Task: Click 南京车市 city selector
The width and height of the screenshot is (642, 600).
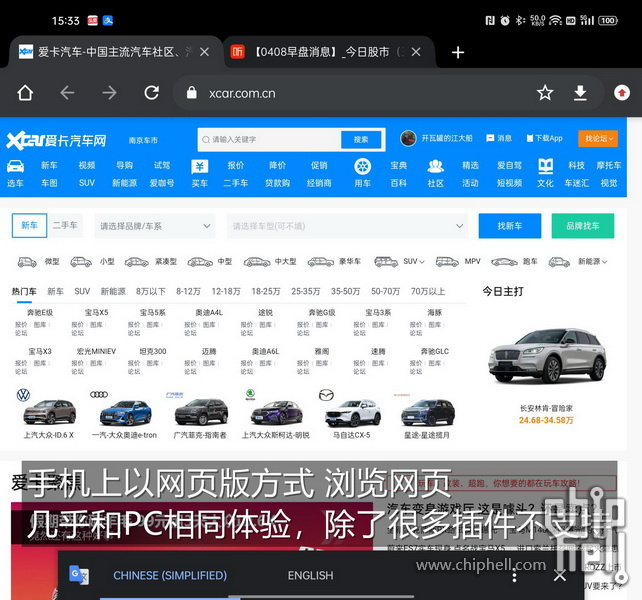Action: (x=143, y=140)
